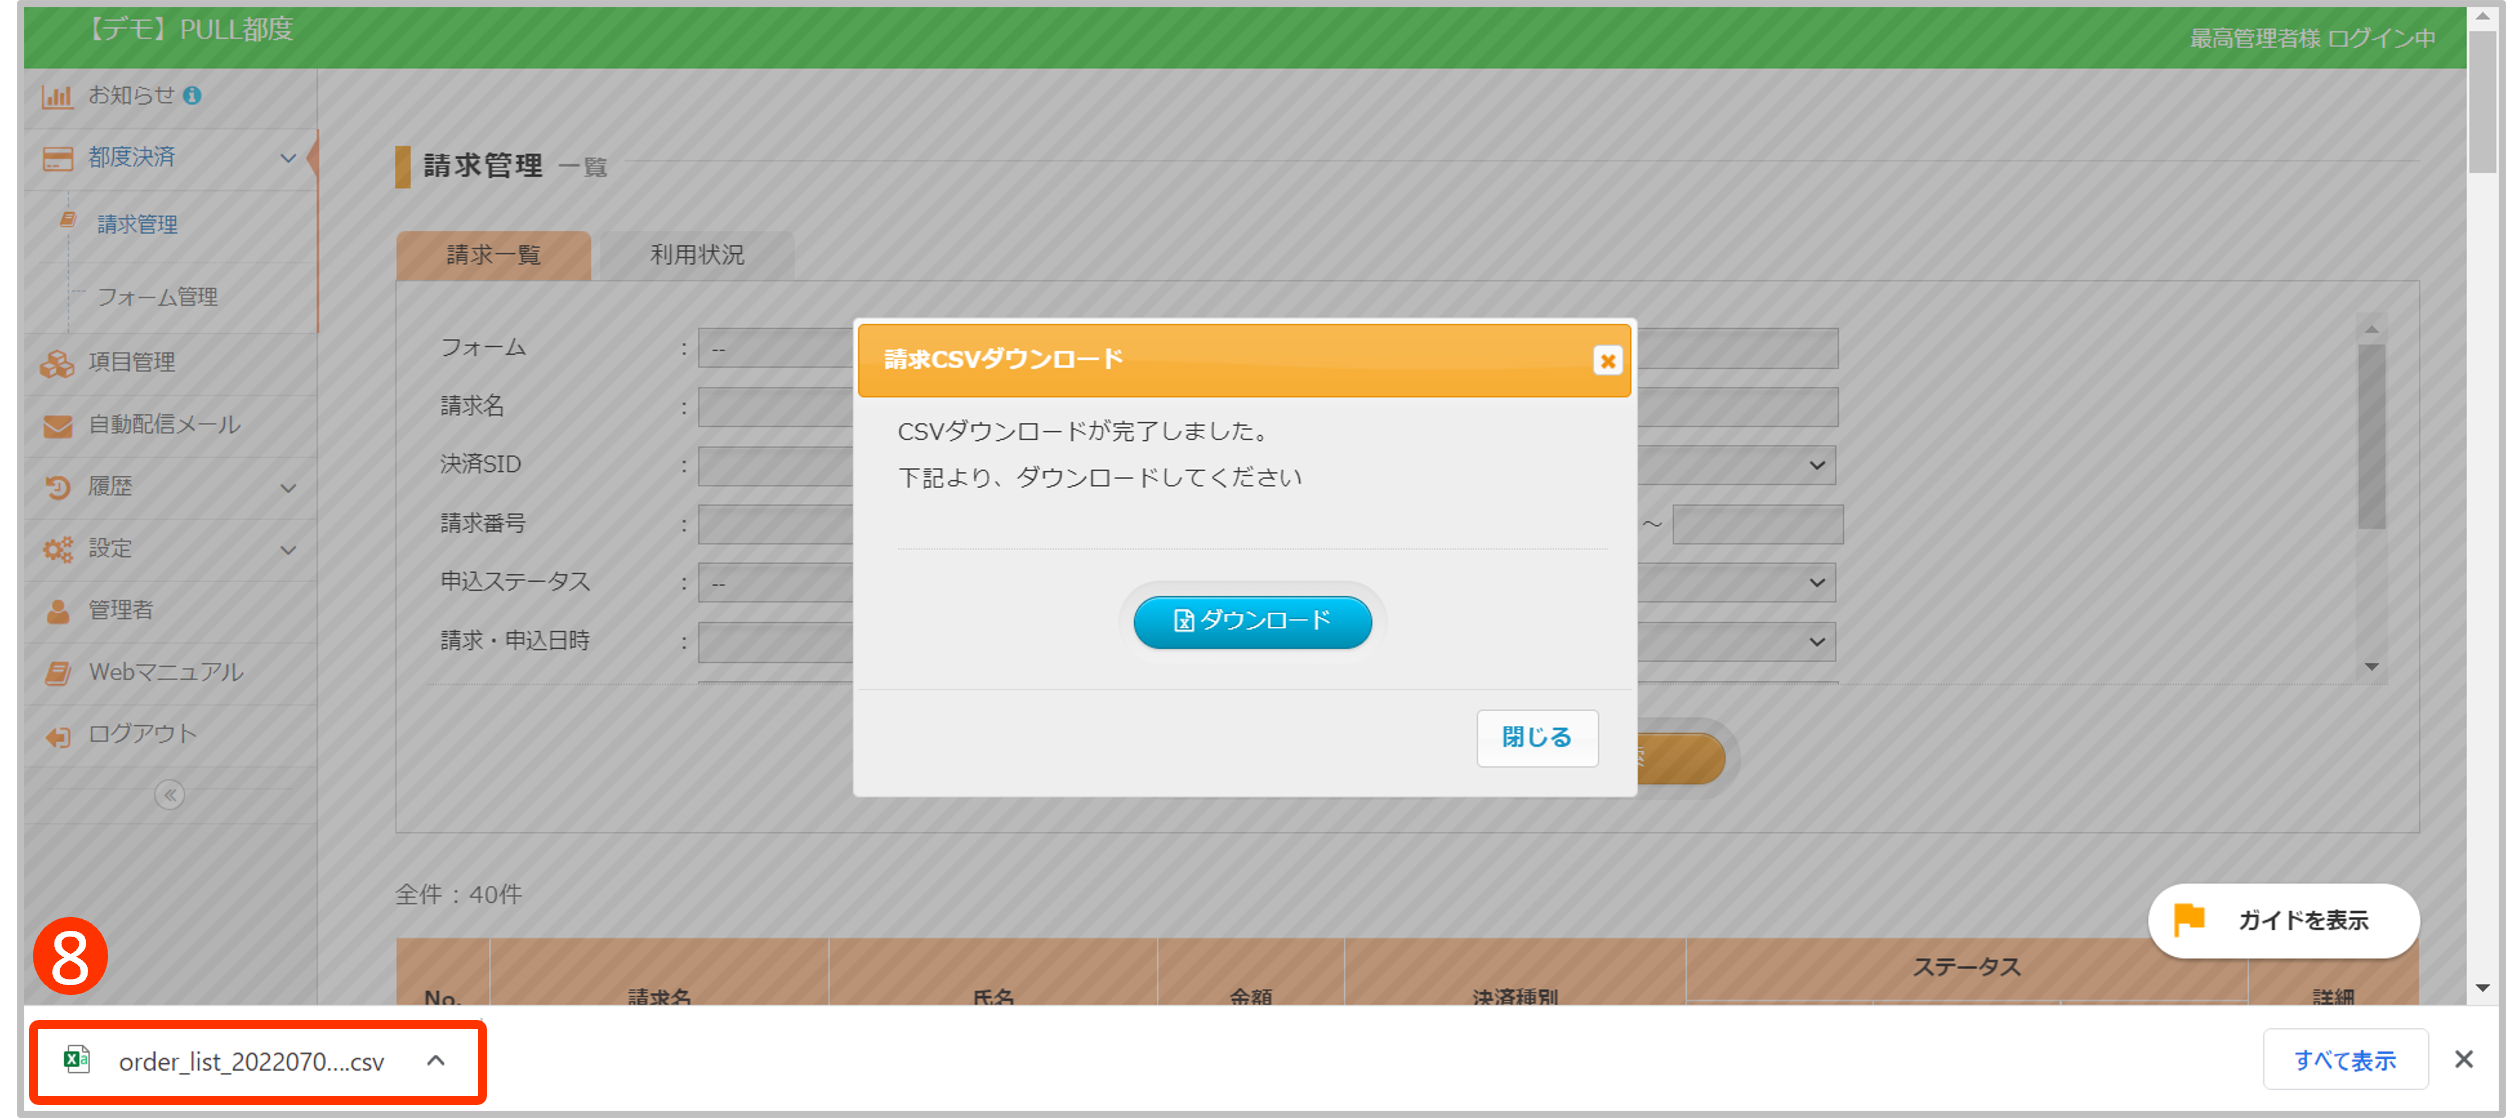This screenshot has height=1118, width=2506.
Task: Open order_list csv download options arrow
Action: [436, 1061]
